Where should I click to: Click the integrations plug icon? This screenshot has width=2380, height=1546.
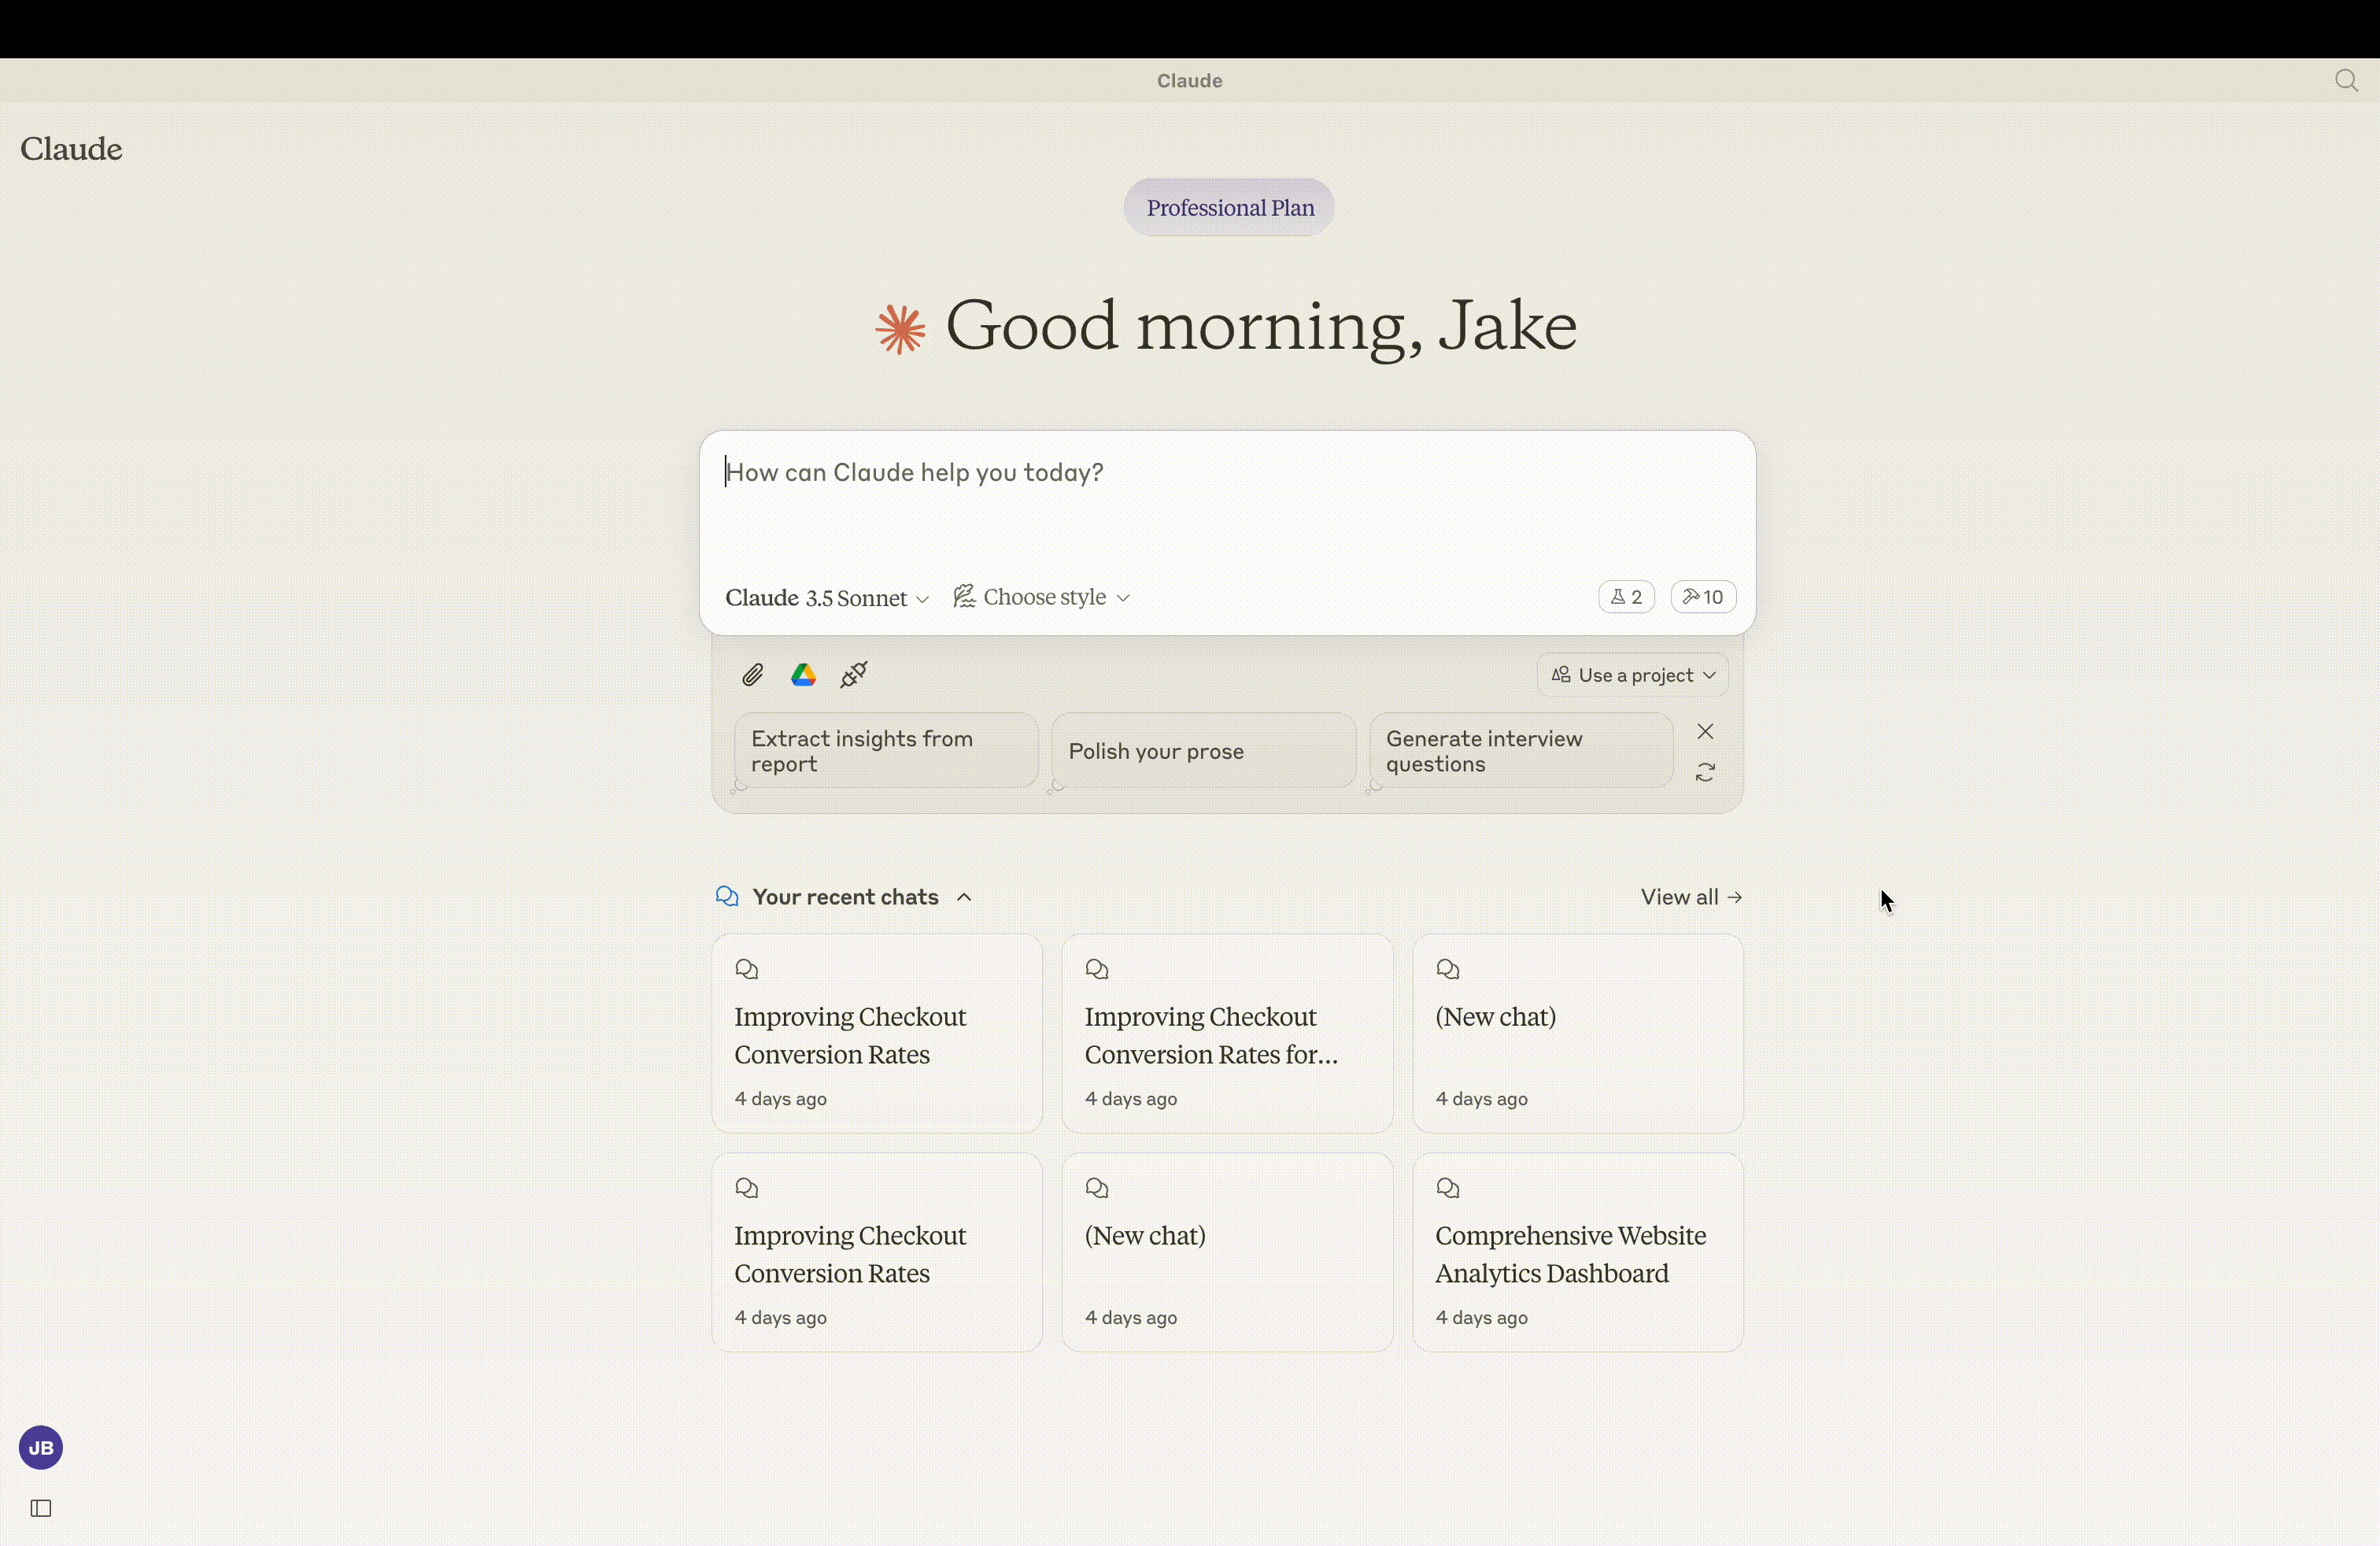(x=854, y=675)
